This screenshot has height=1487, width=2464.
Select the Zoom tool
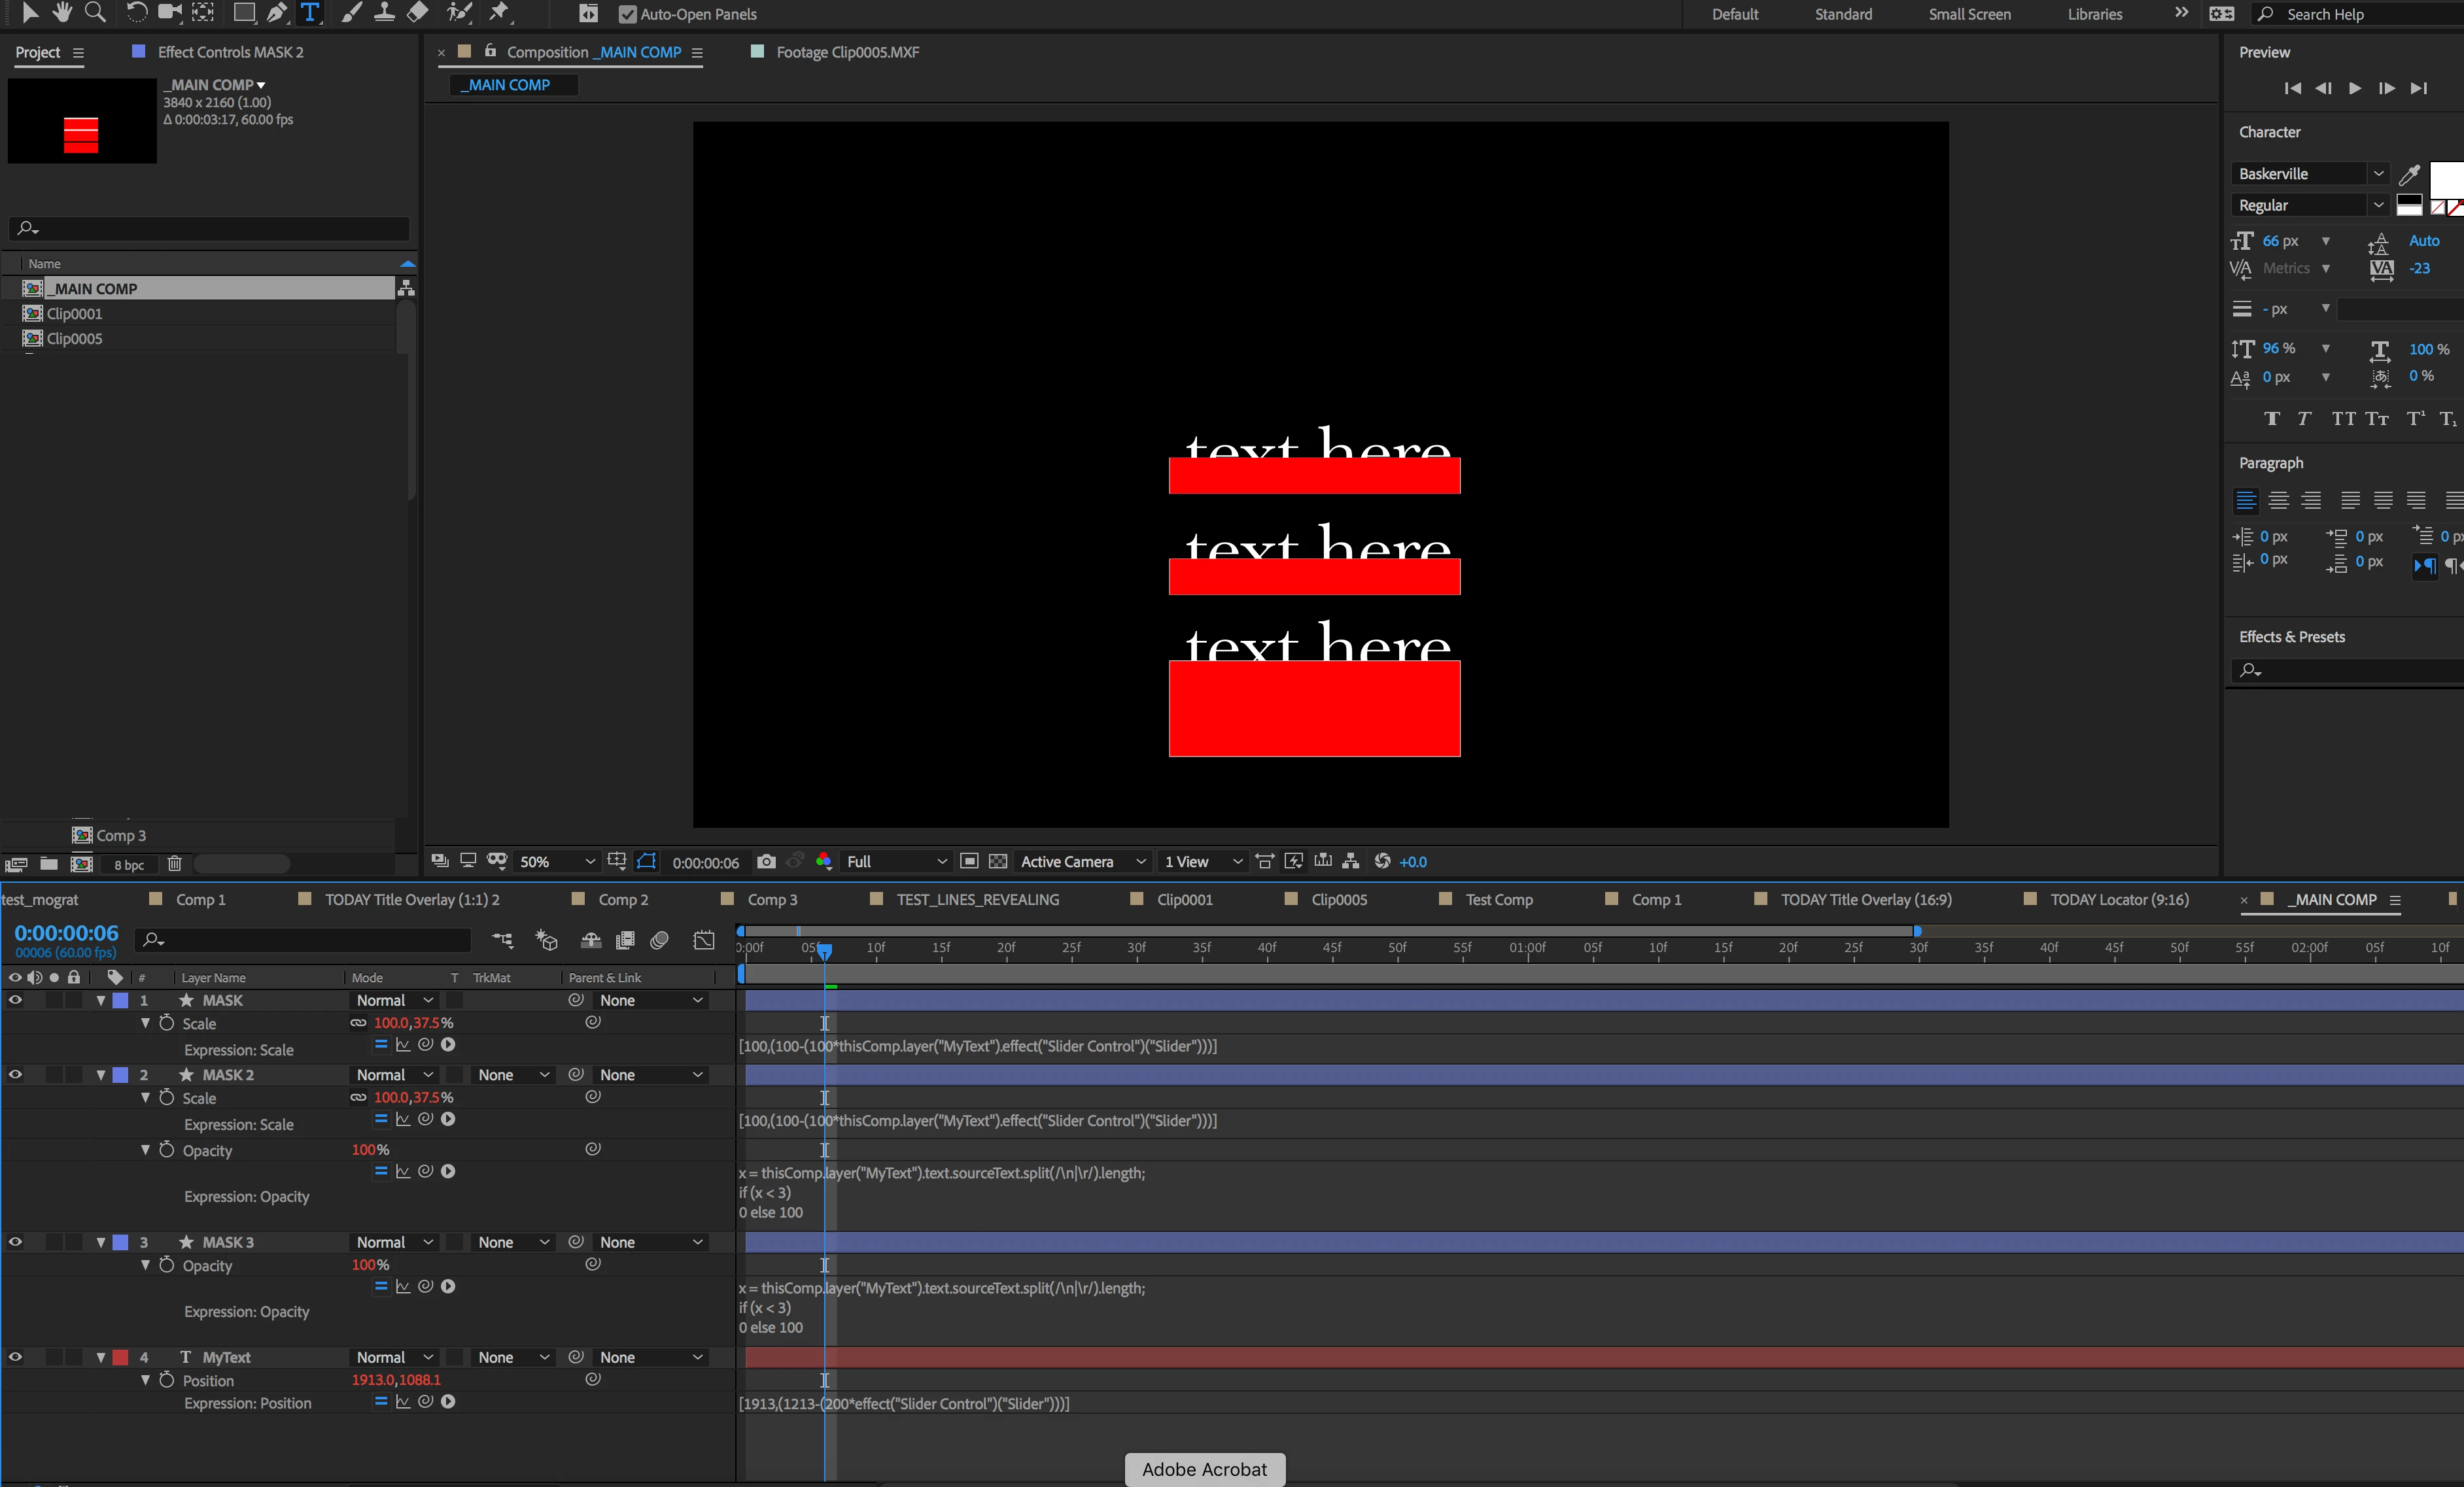click(95, 13)
